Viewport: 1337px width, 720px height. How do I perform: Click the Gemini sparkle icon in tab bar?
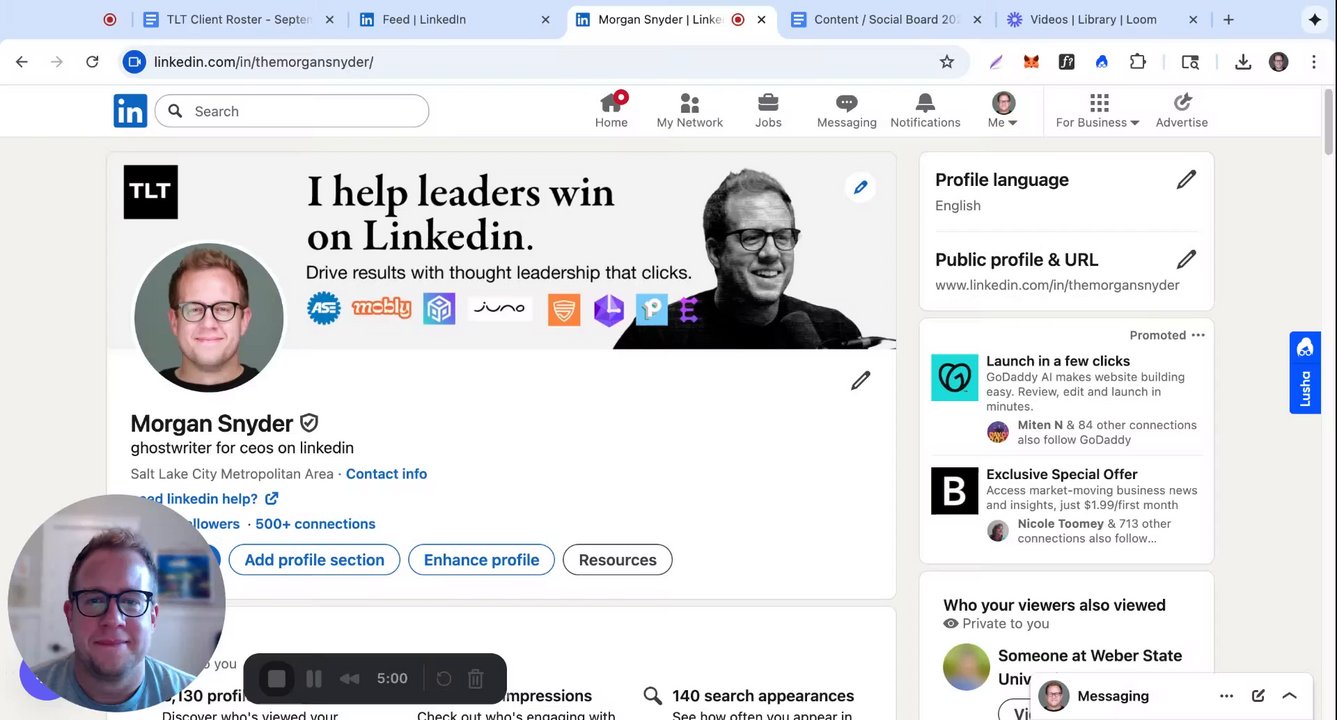point(1314,19)
